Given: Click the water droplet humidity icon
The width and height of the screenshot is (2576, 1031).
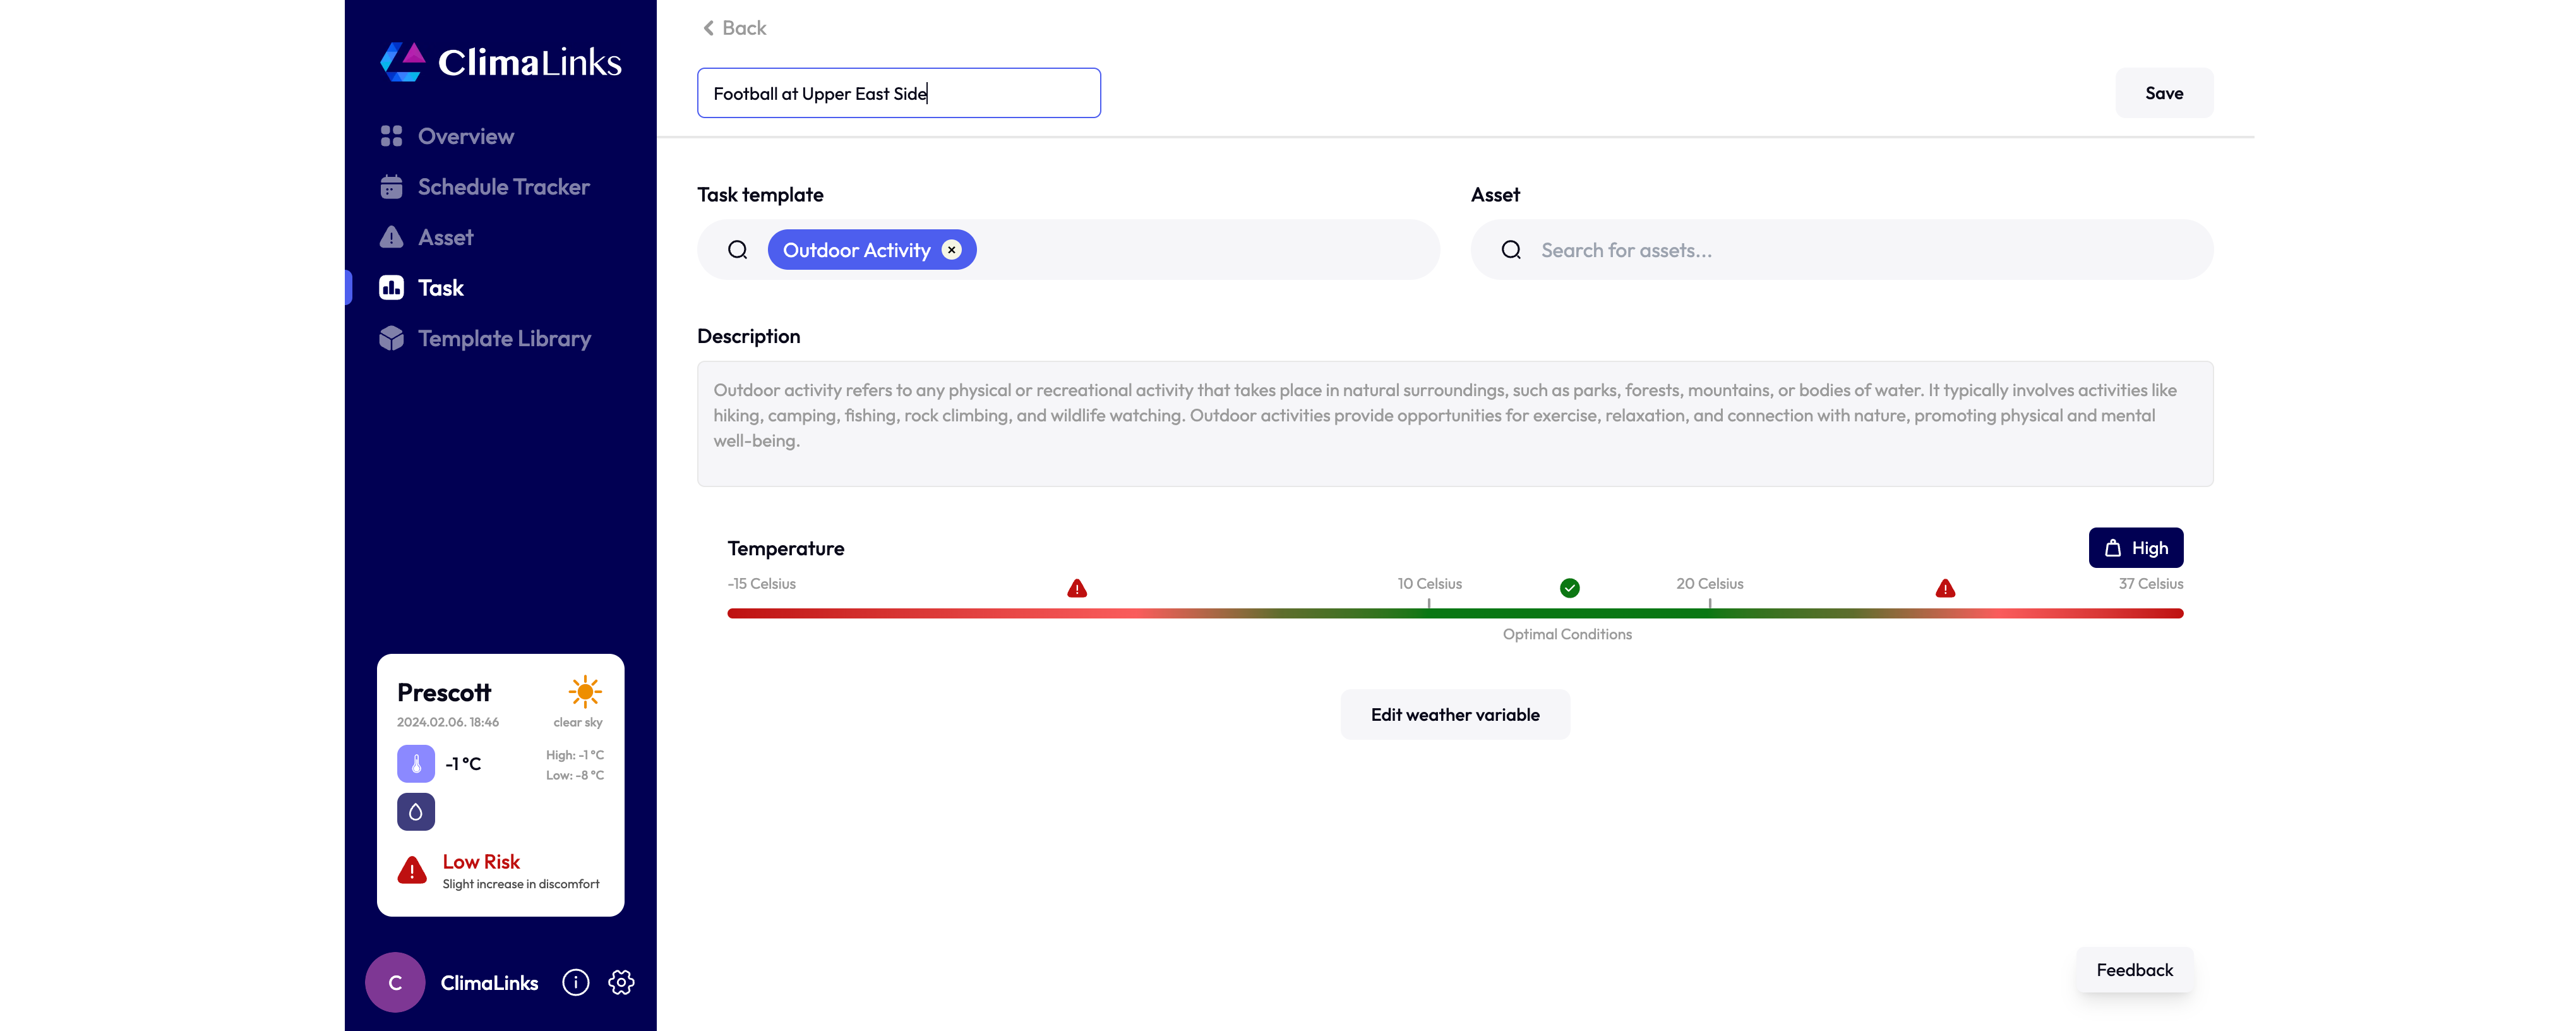Looking at the screenshot, I should [416, 812].
